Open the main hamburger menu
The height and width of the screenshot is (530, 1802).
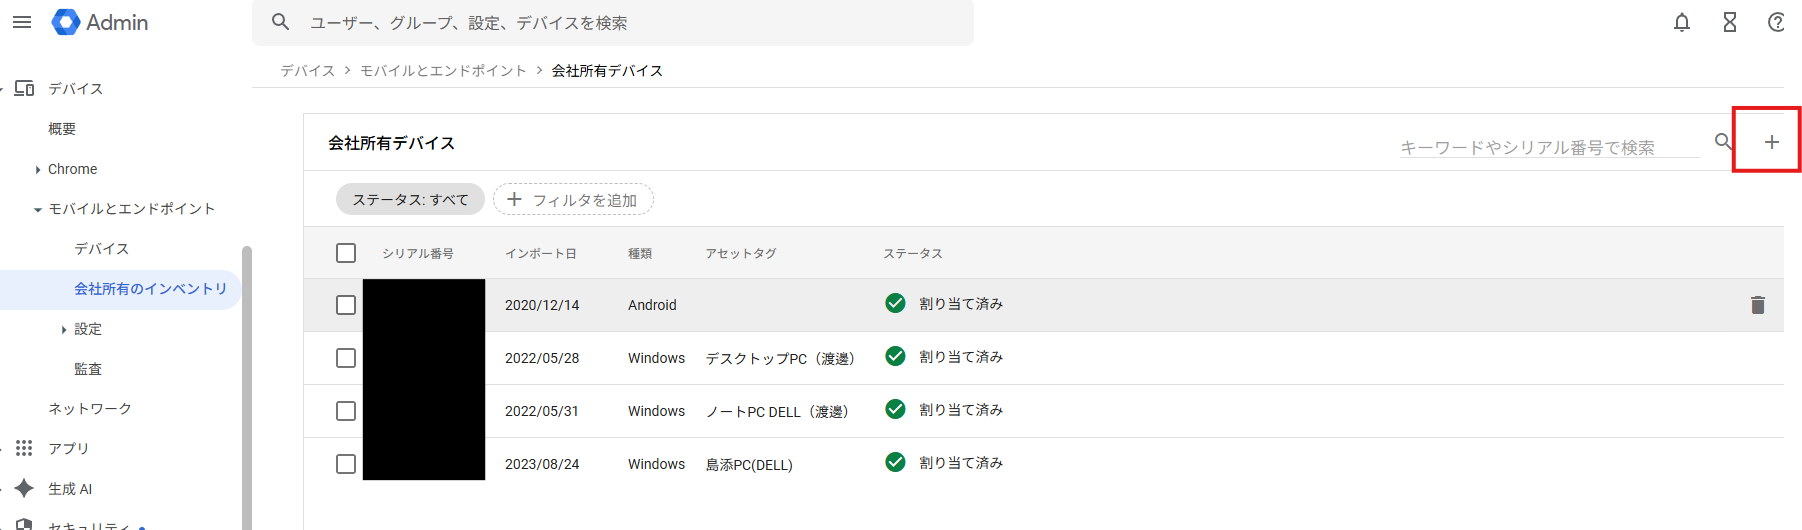pos(22,22)
